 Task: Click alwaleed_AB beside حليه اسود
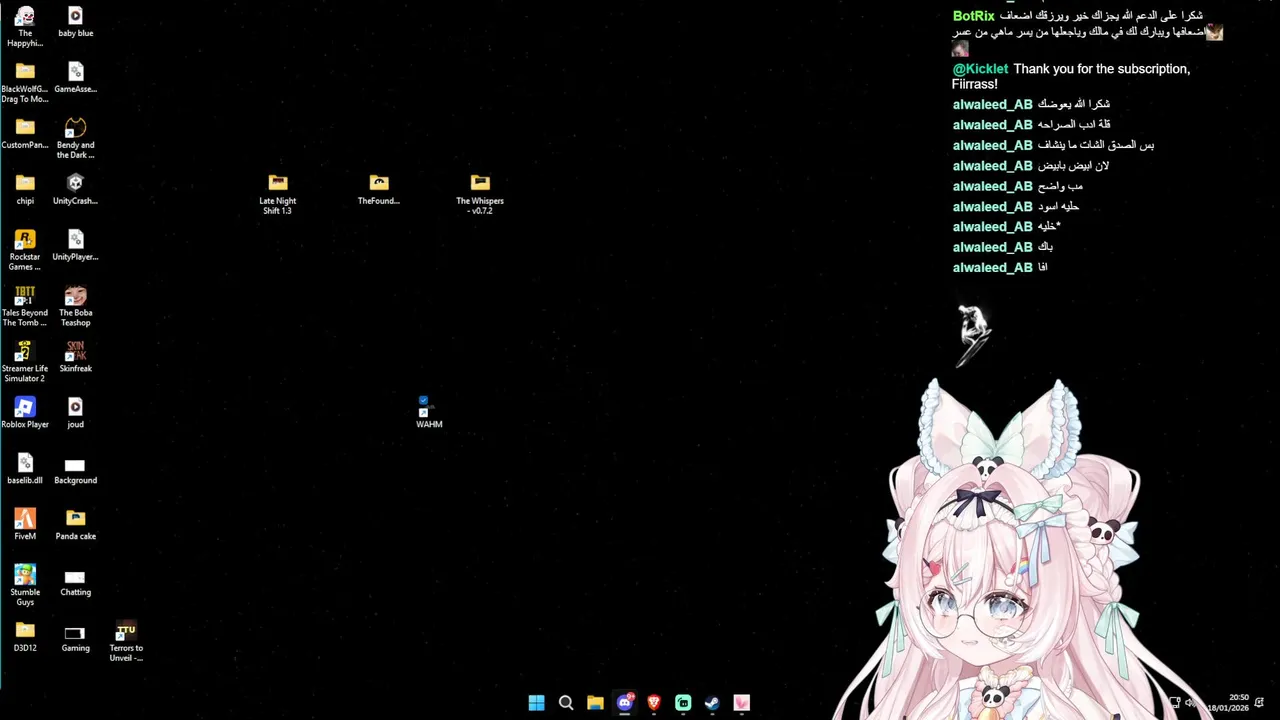click(992, 207)
